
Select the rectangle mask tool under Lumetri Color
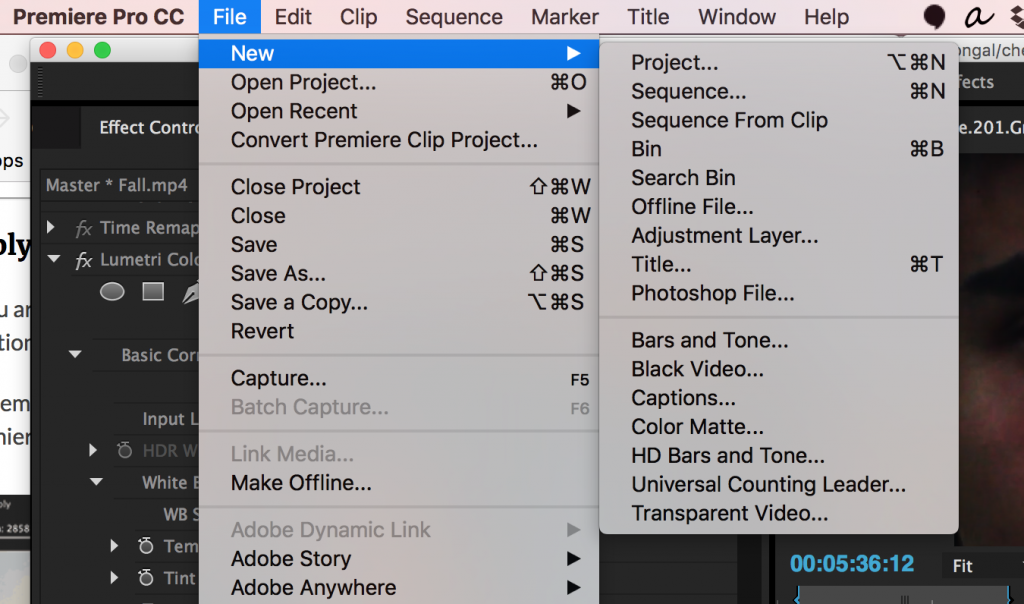click(153, 291)
